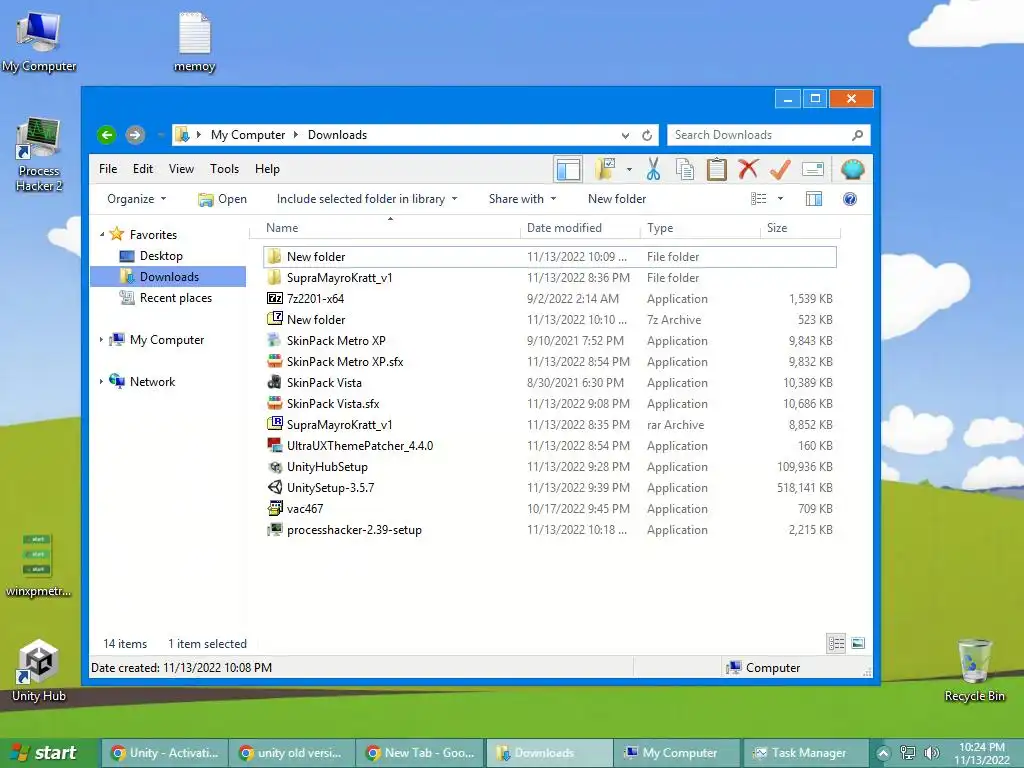Viewport: 1024px width, 768px height.
Task: Open the View menu
Action: [181, 169]
